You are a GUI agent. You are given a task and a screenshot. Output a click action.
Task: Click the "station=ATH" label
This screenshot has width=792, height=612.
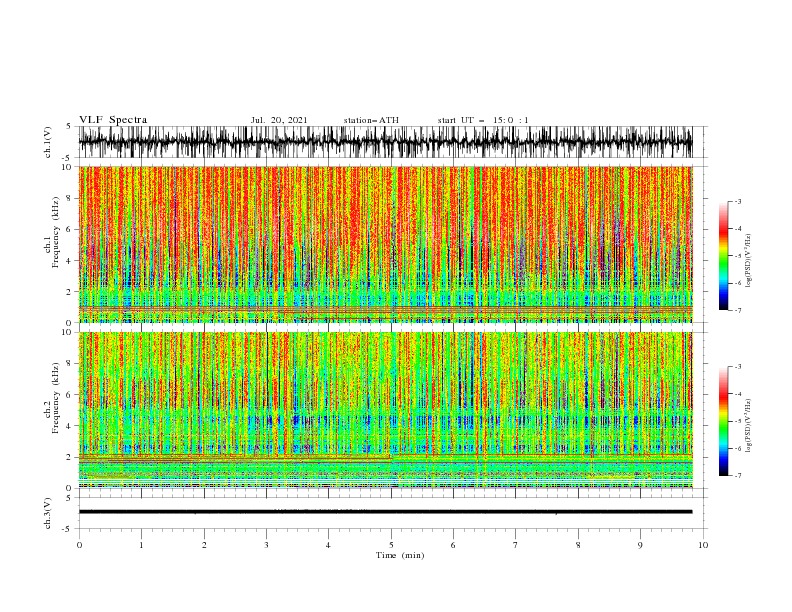pyautogui.click(x=371, y=120)
